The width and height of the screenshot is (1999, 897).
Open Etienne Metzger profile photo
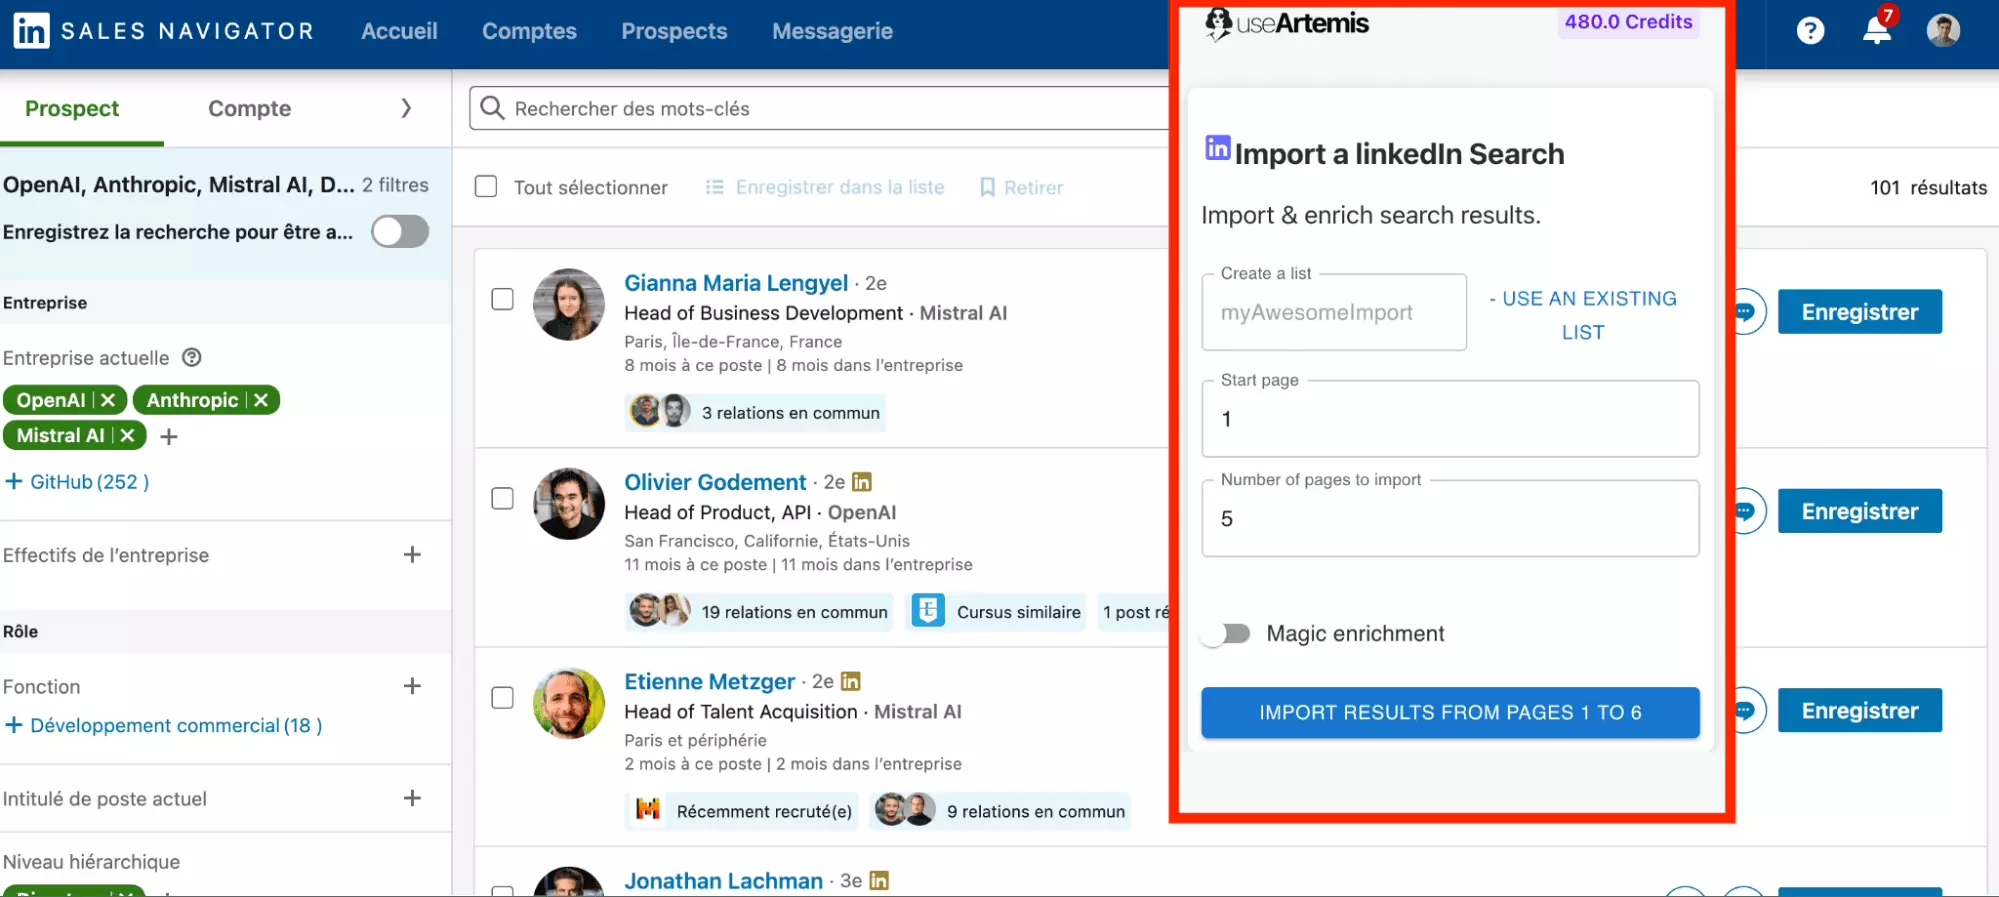pos(569,703)
